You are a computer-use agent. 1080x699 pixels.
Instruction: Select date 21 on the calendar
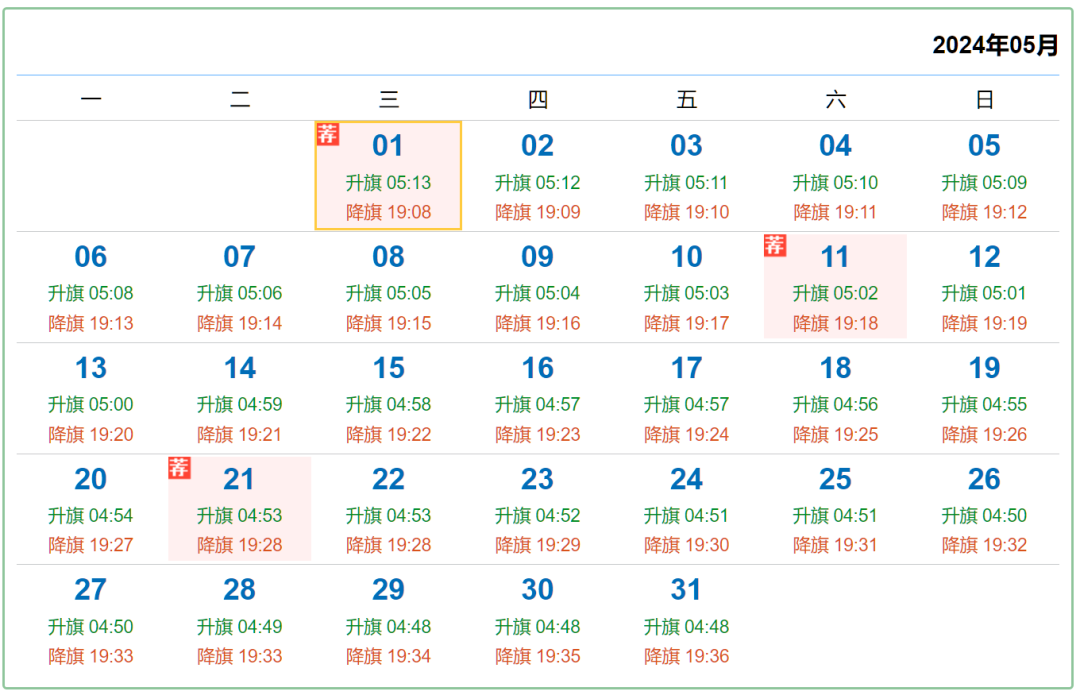[x=239, y=480]
